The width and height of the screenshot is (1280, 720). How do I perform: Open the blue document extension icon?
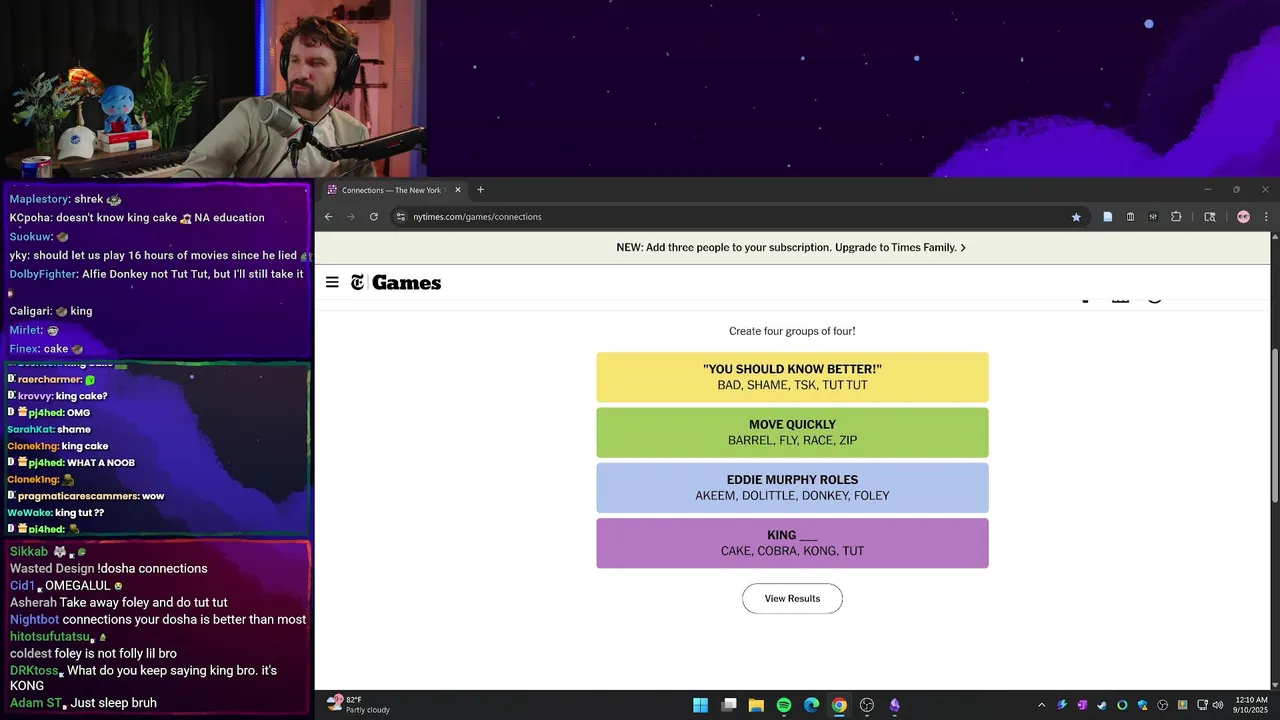pyautogui.click(x=1108, y=217)
